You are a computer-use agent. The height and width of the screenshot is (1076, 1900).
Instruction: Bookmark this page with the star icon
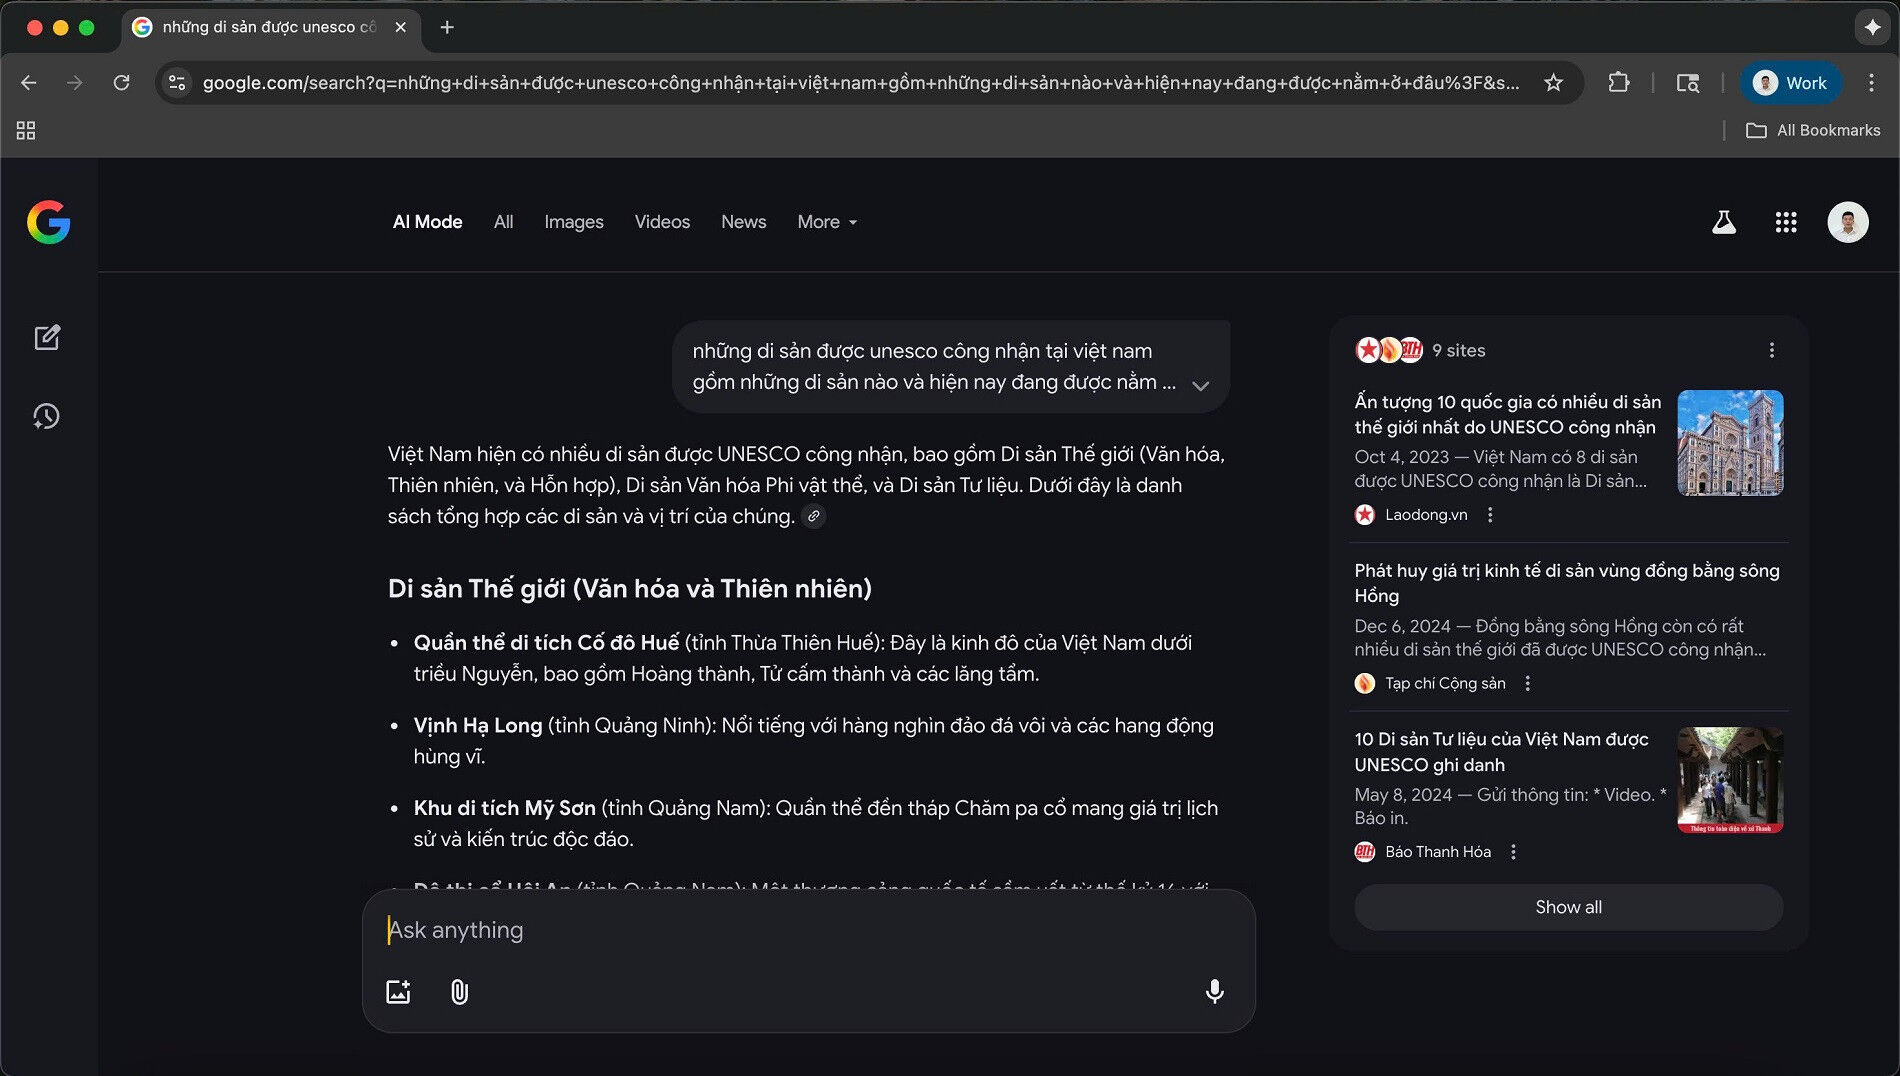(x=1554, y=83)
